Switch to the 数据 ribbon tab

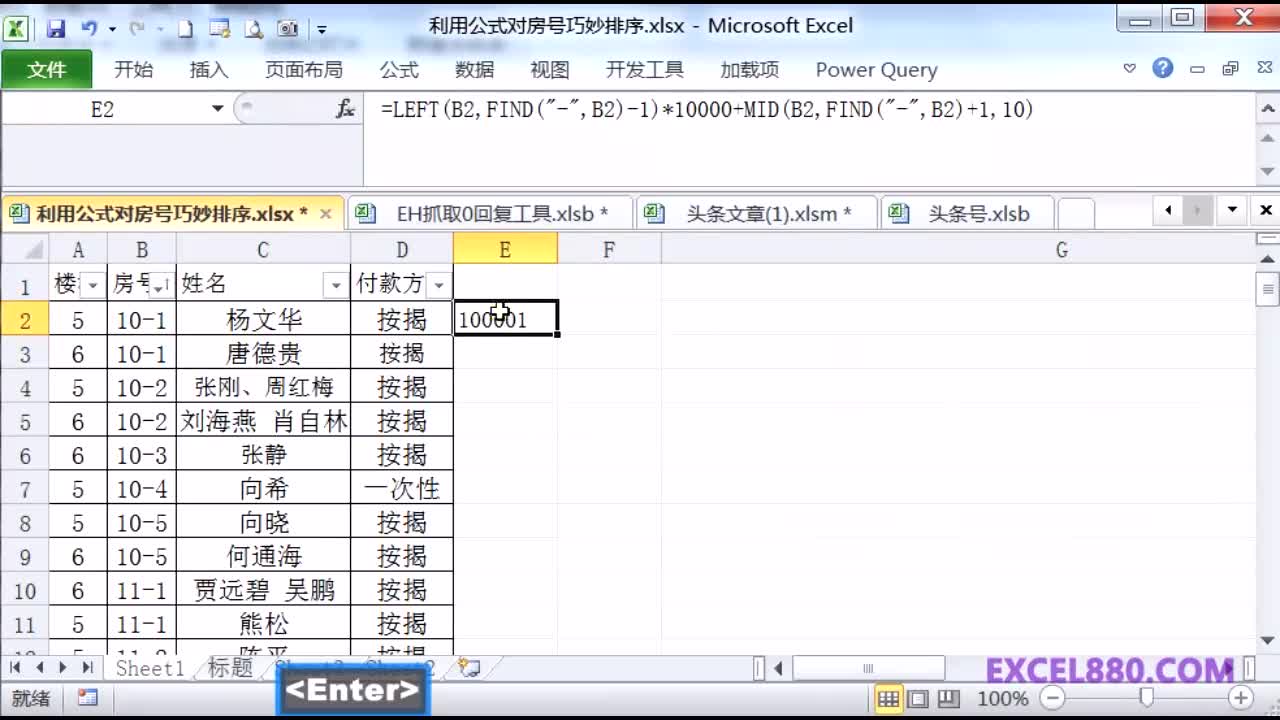[x=472, y=69]
